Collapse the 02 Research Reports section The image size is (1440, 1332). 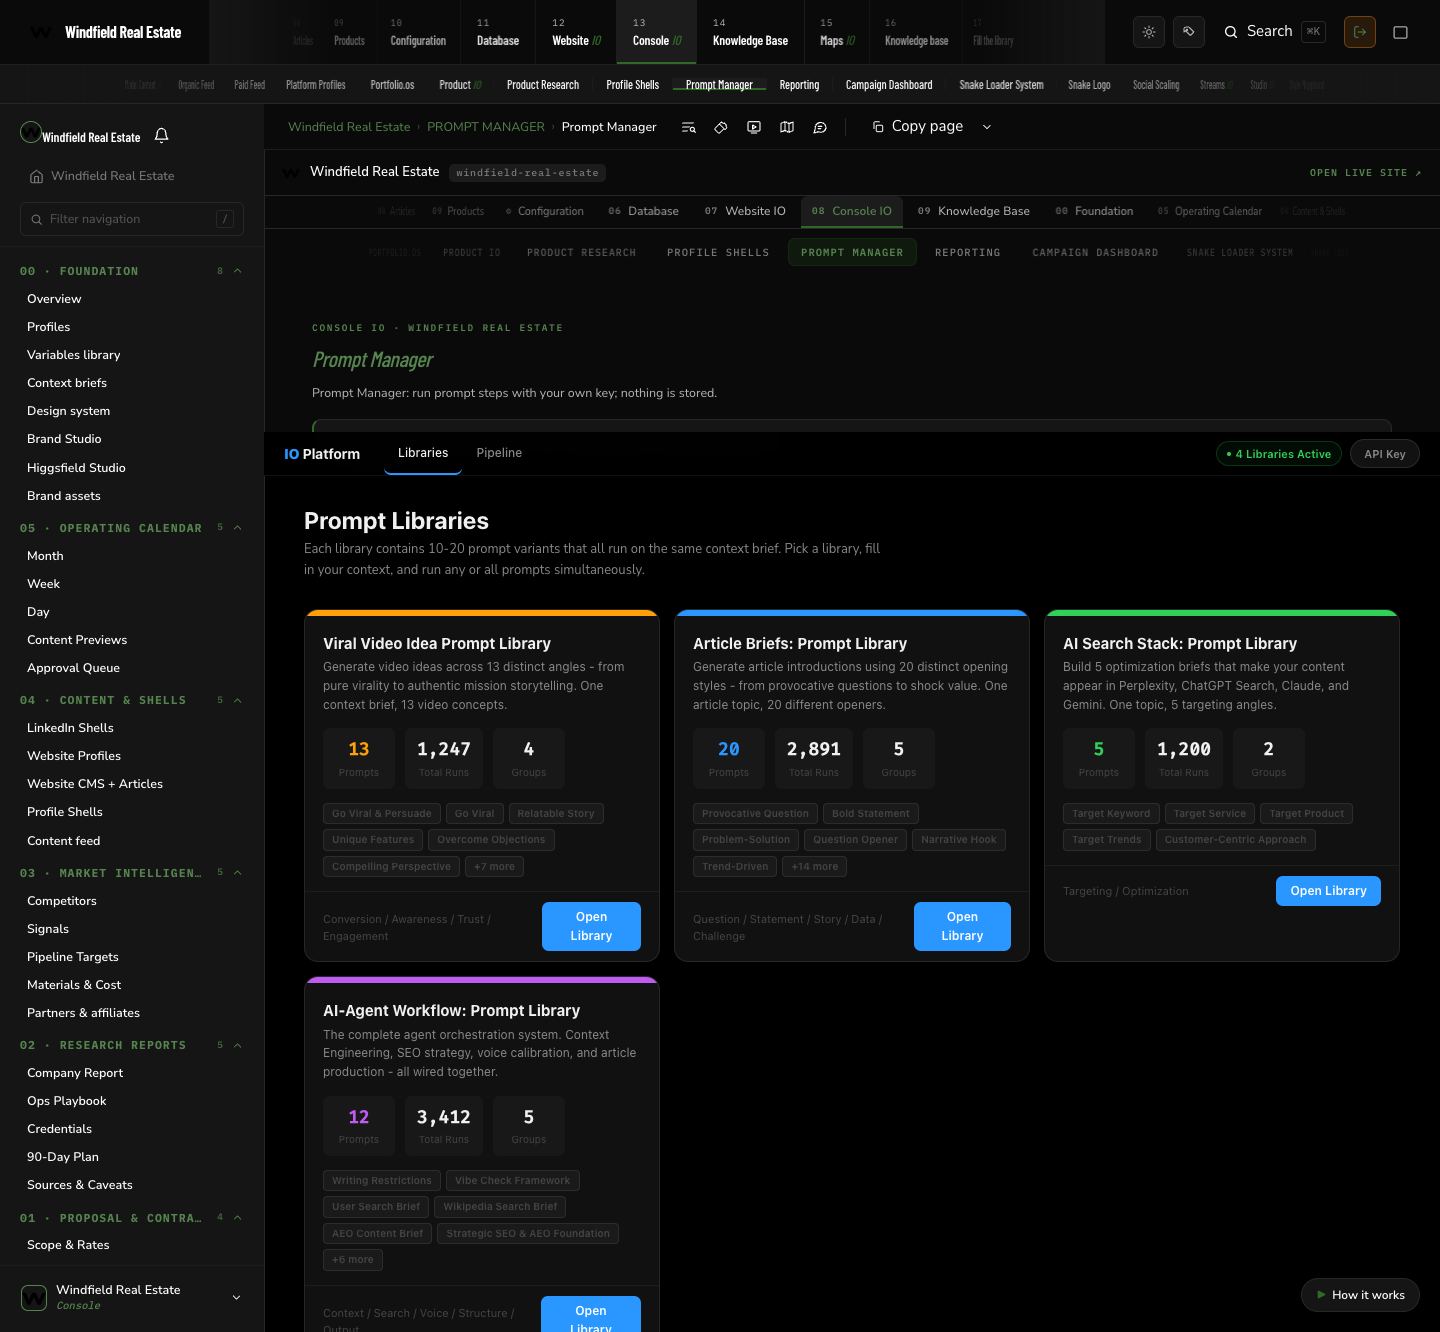point(238,1045)
